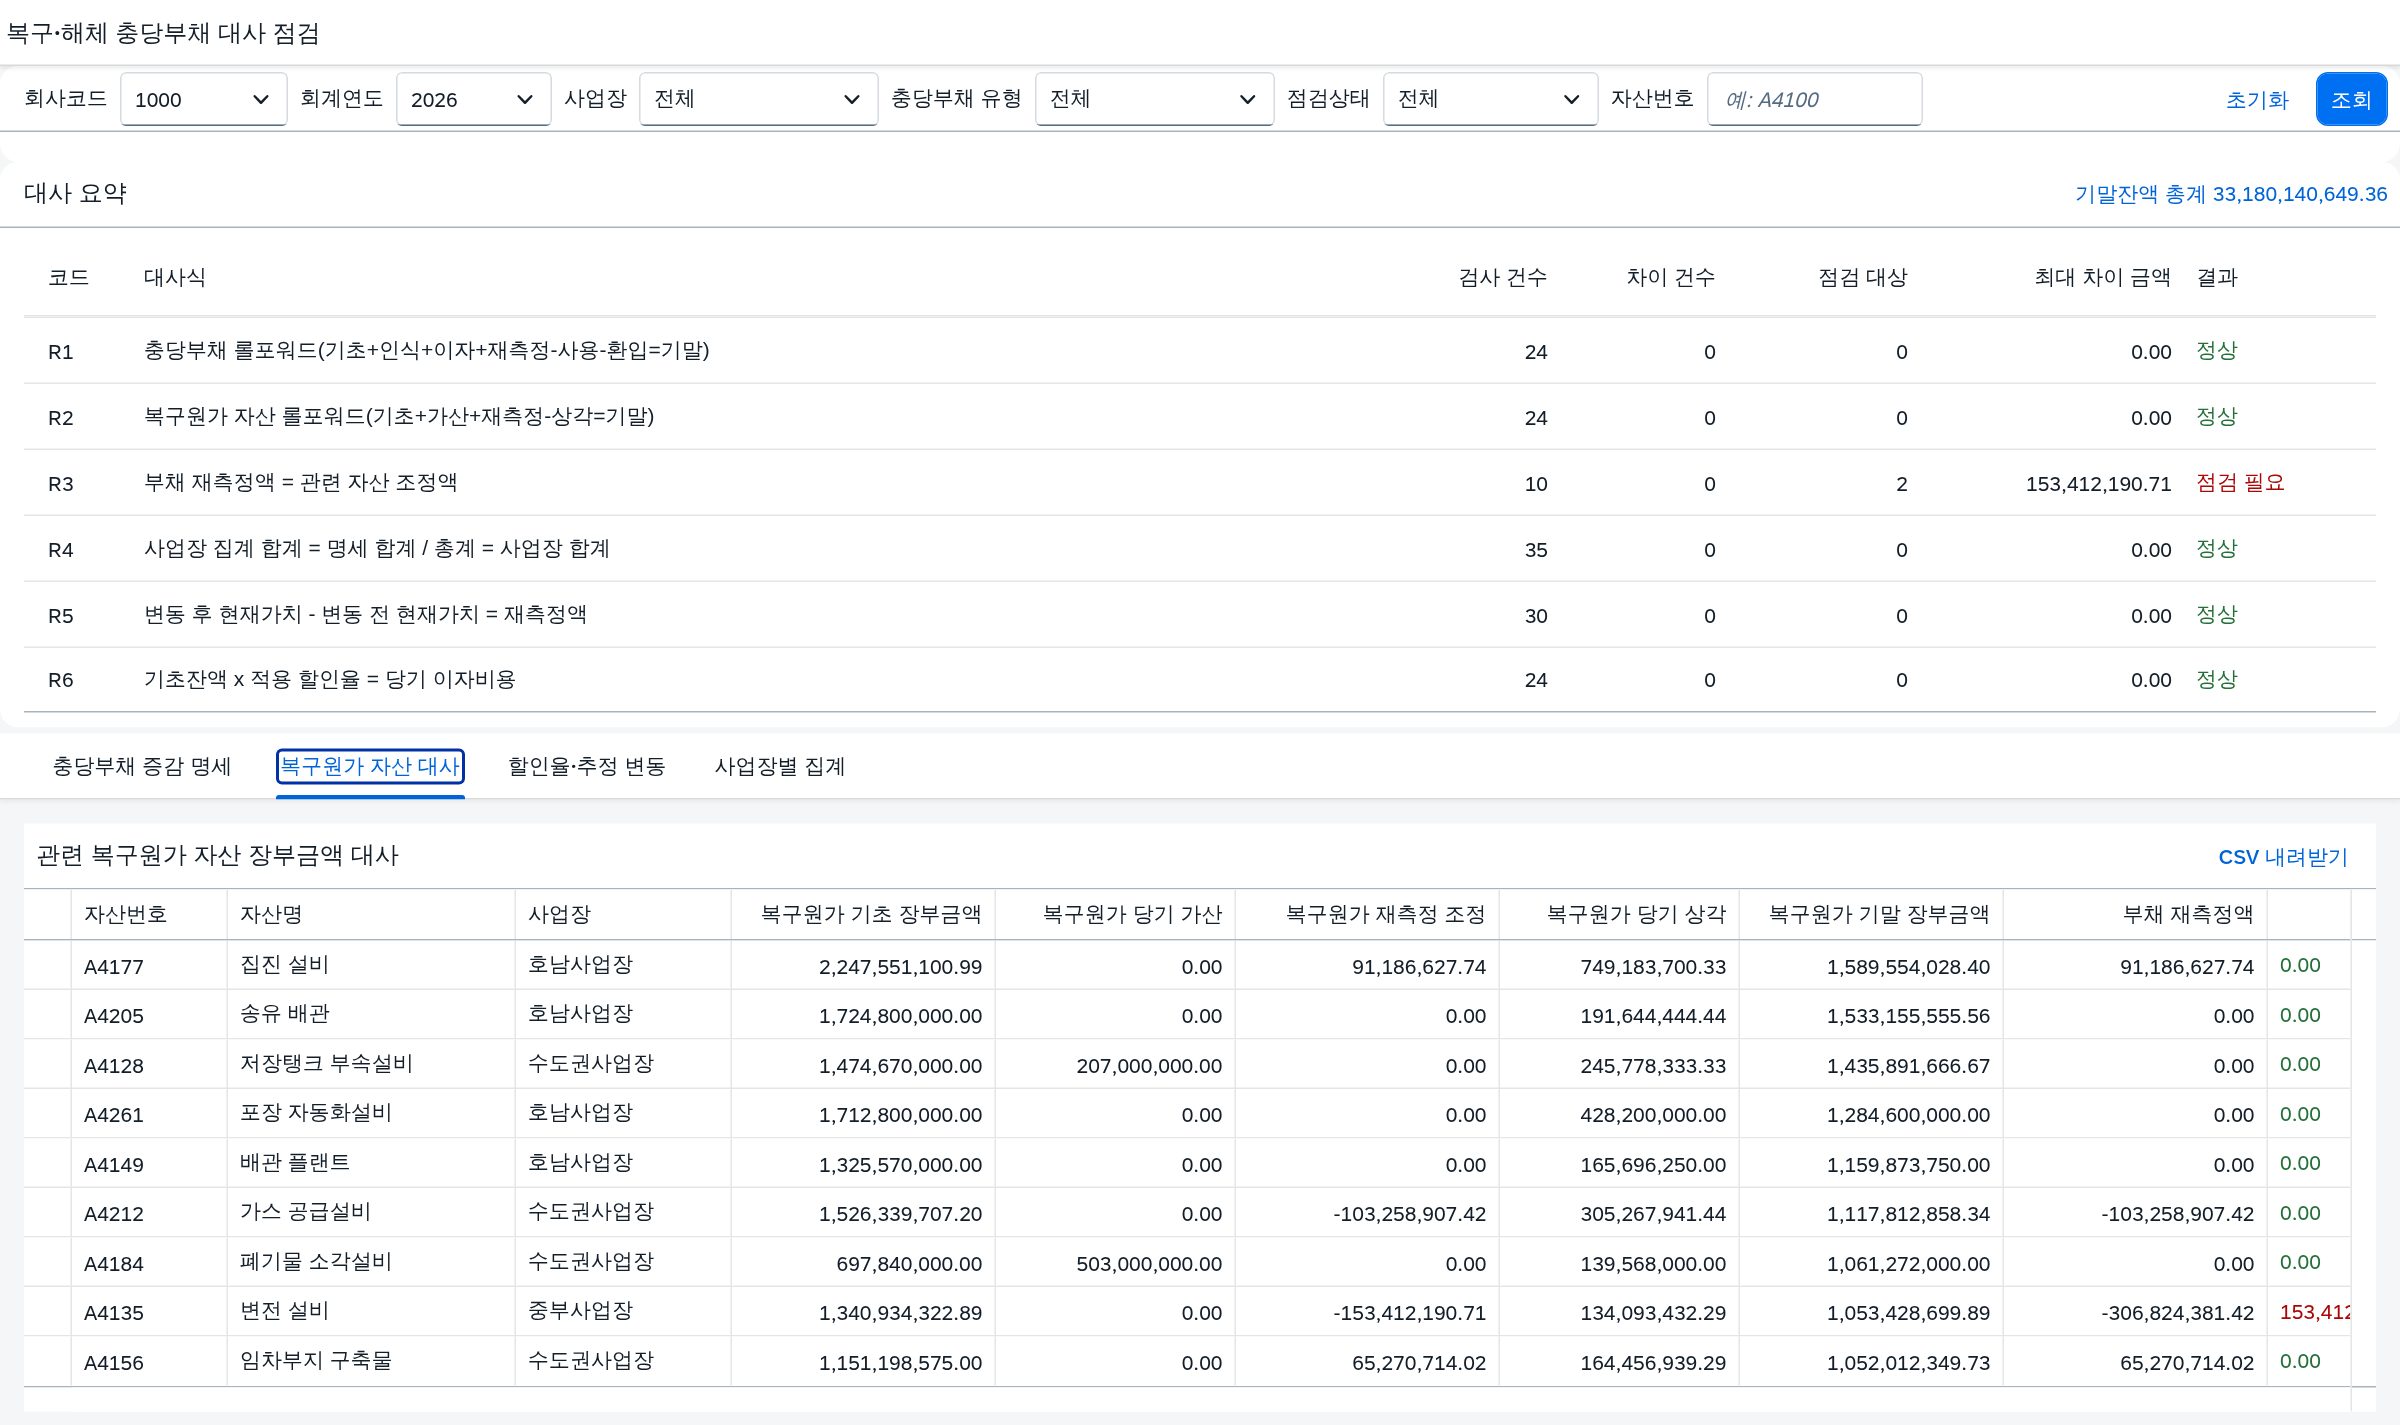The width and height of the screenshot is (2400, 1425).
Task: Click the 153,412,190.71 max difference amount for R3
Action: [2098, 484]
